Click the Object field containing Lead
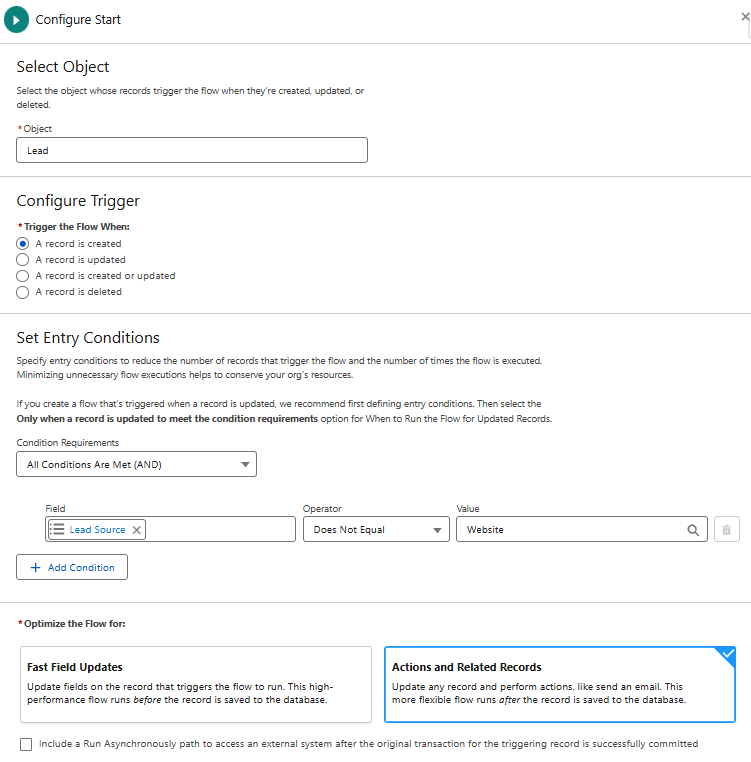Screen dimensions: 751x762 pyautogui.click(x=192, y=150)
